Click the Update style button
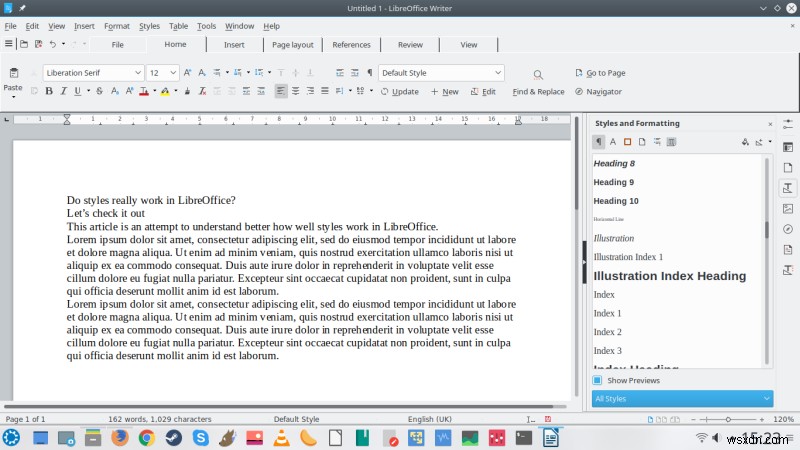This screenshot has width=800, height=450. coord(399,91)
